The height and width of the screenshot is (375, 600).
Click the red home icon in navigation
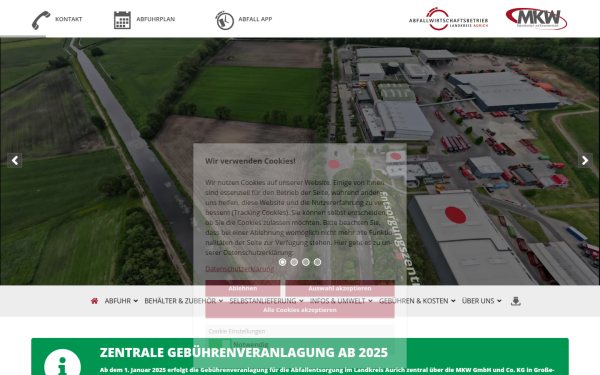(x=94, y=301)
